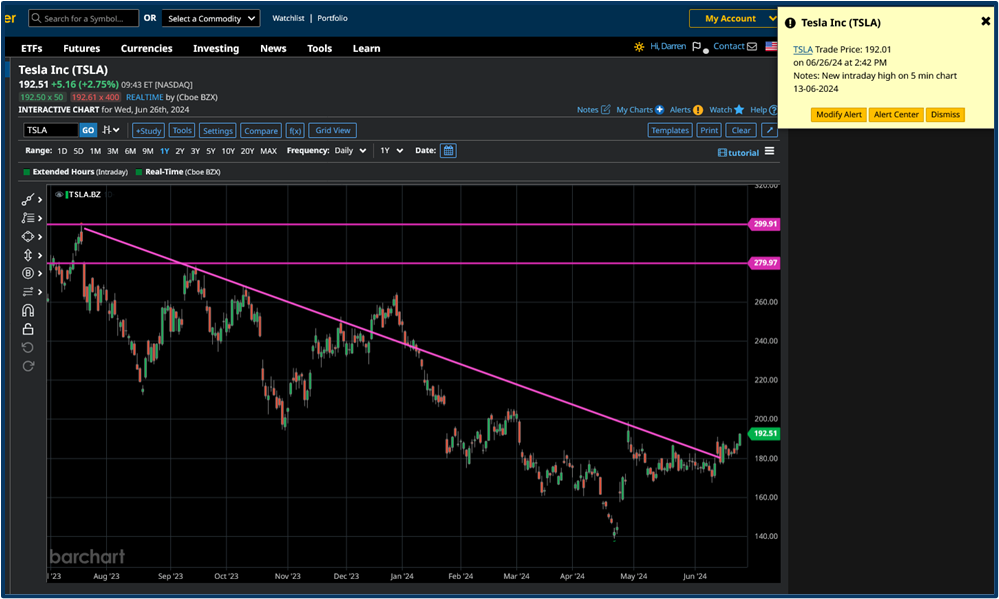Click the TSLA symbol input field

coord(50,130)
